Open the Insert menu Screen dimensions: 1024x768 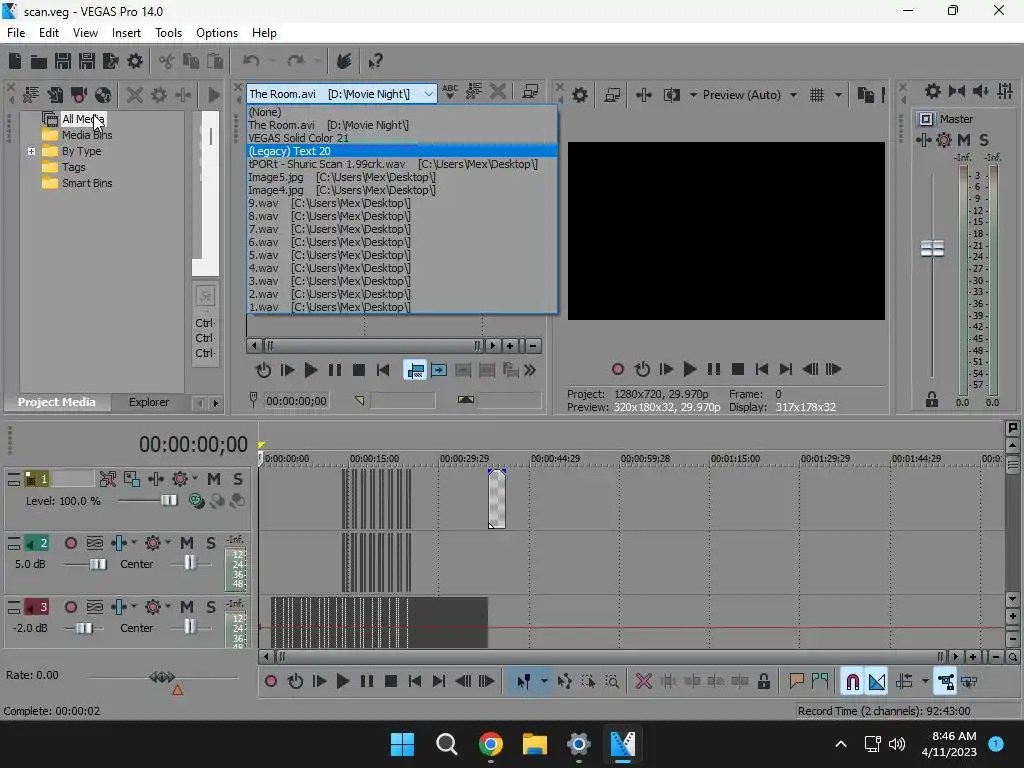coord(126,33)
